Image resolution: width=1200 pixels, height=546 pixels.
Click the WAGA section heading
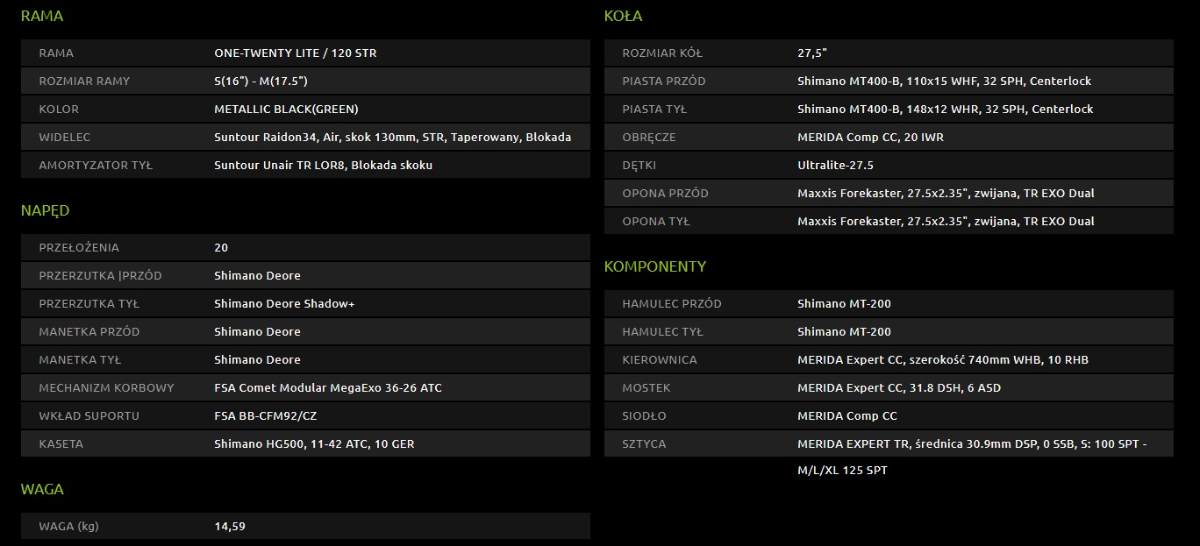[x=42, y=489]
